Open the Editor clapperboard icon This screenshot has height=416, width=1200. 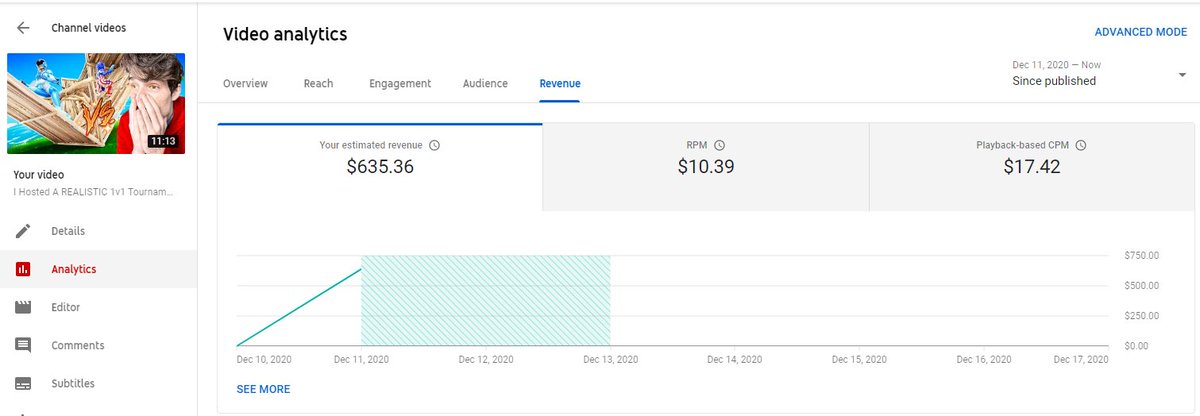pyautogui.click(x=23, y=307)
